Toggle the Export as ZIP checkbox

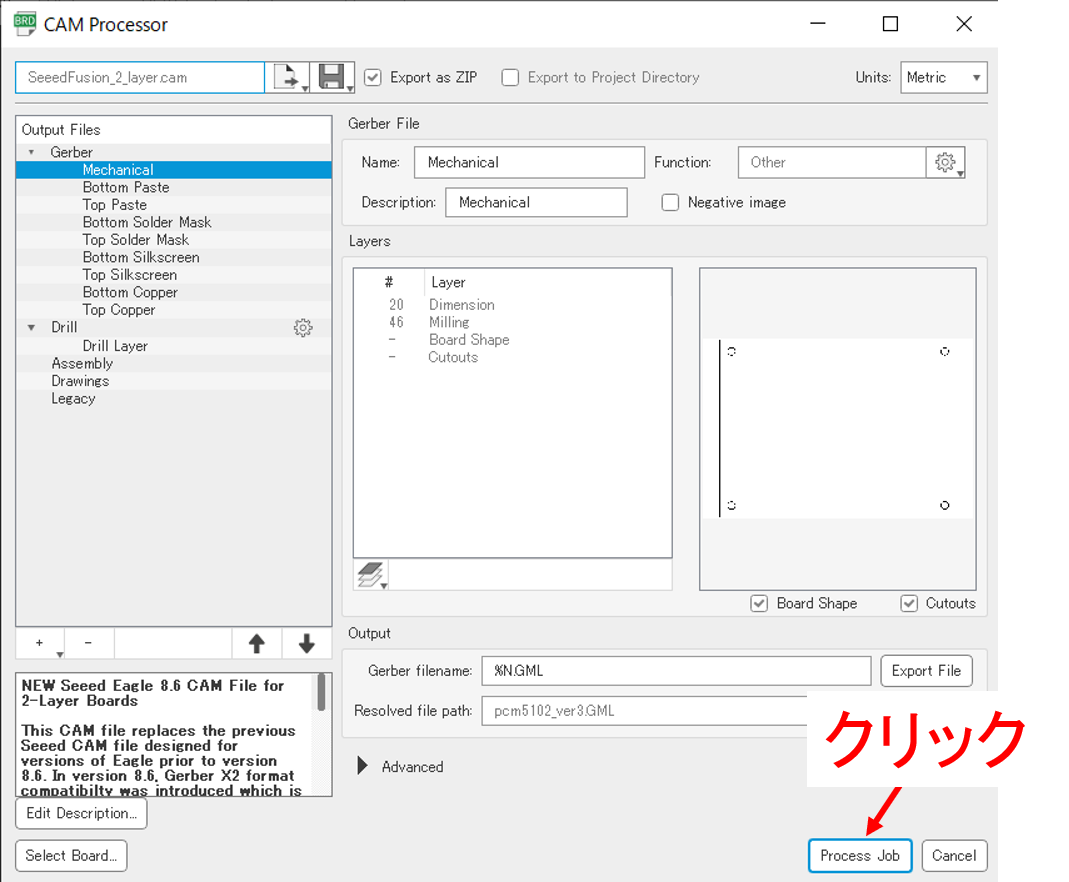click(x=373, y=78)
